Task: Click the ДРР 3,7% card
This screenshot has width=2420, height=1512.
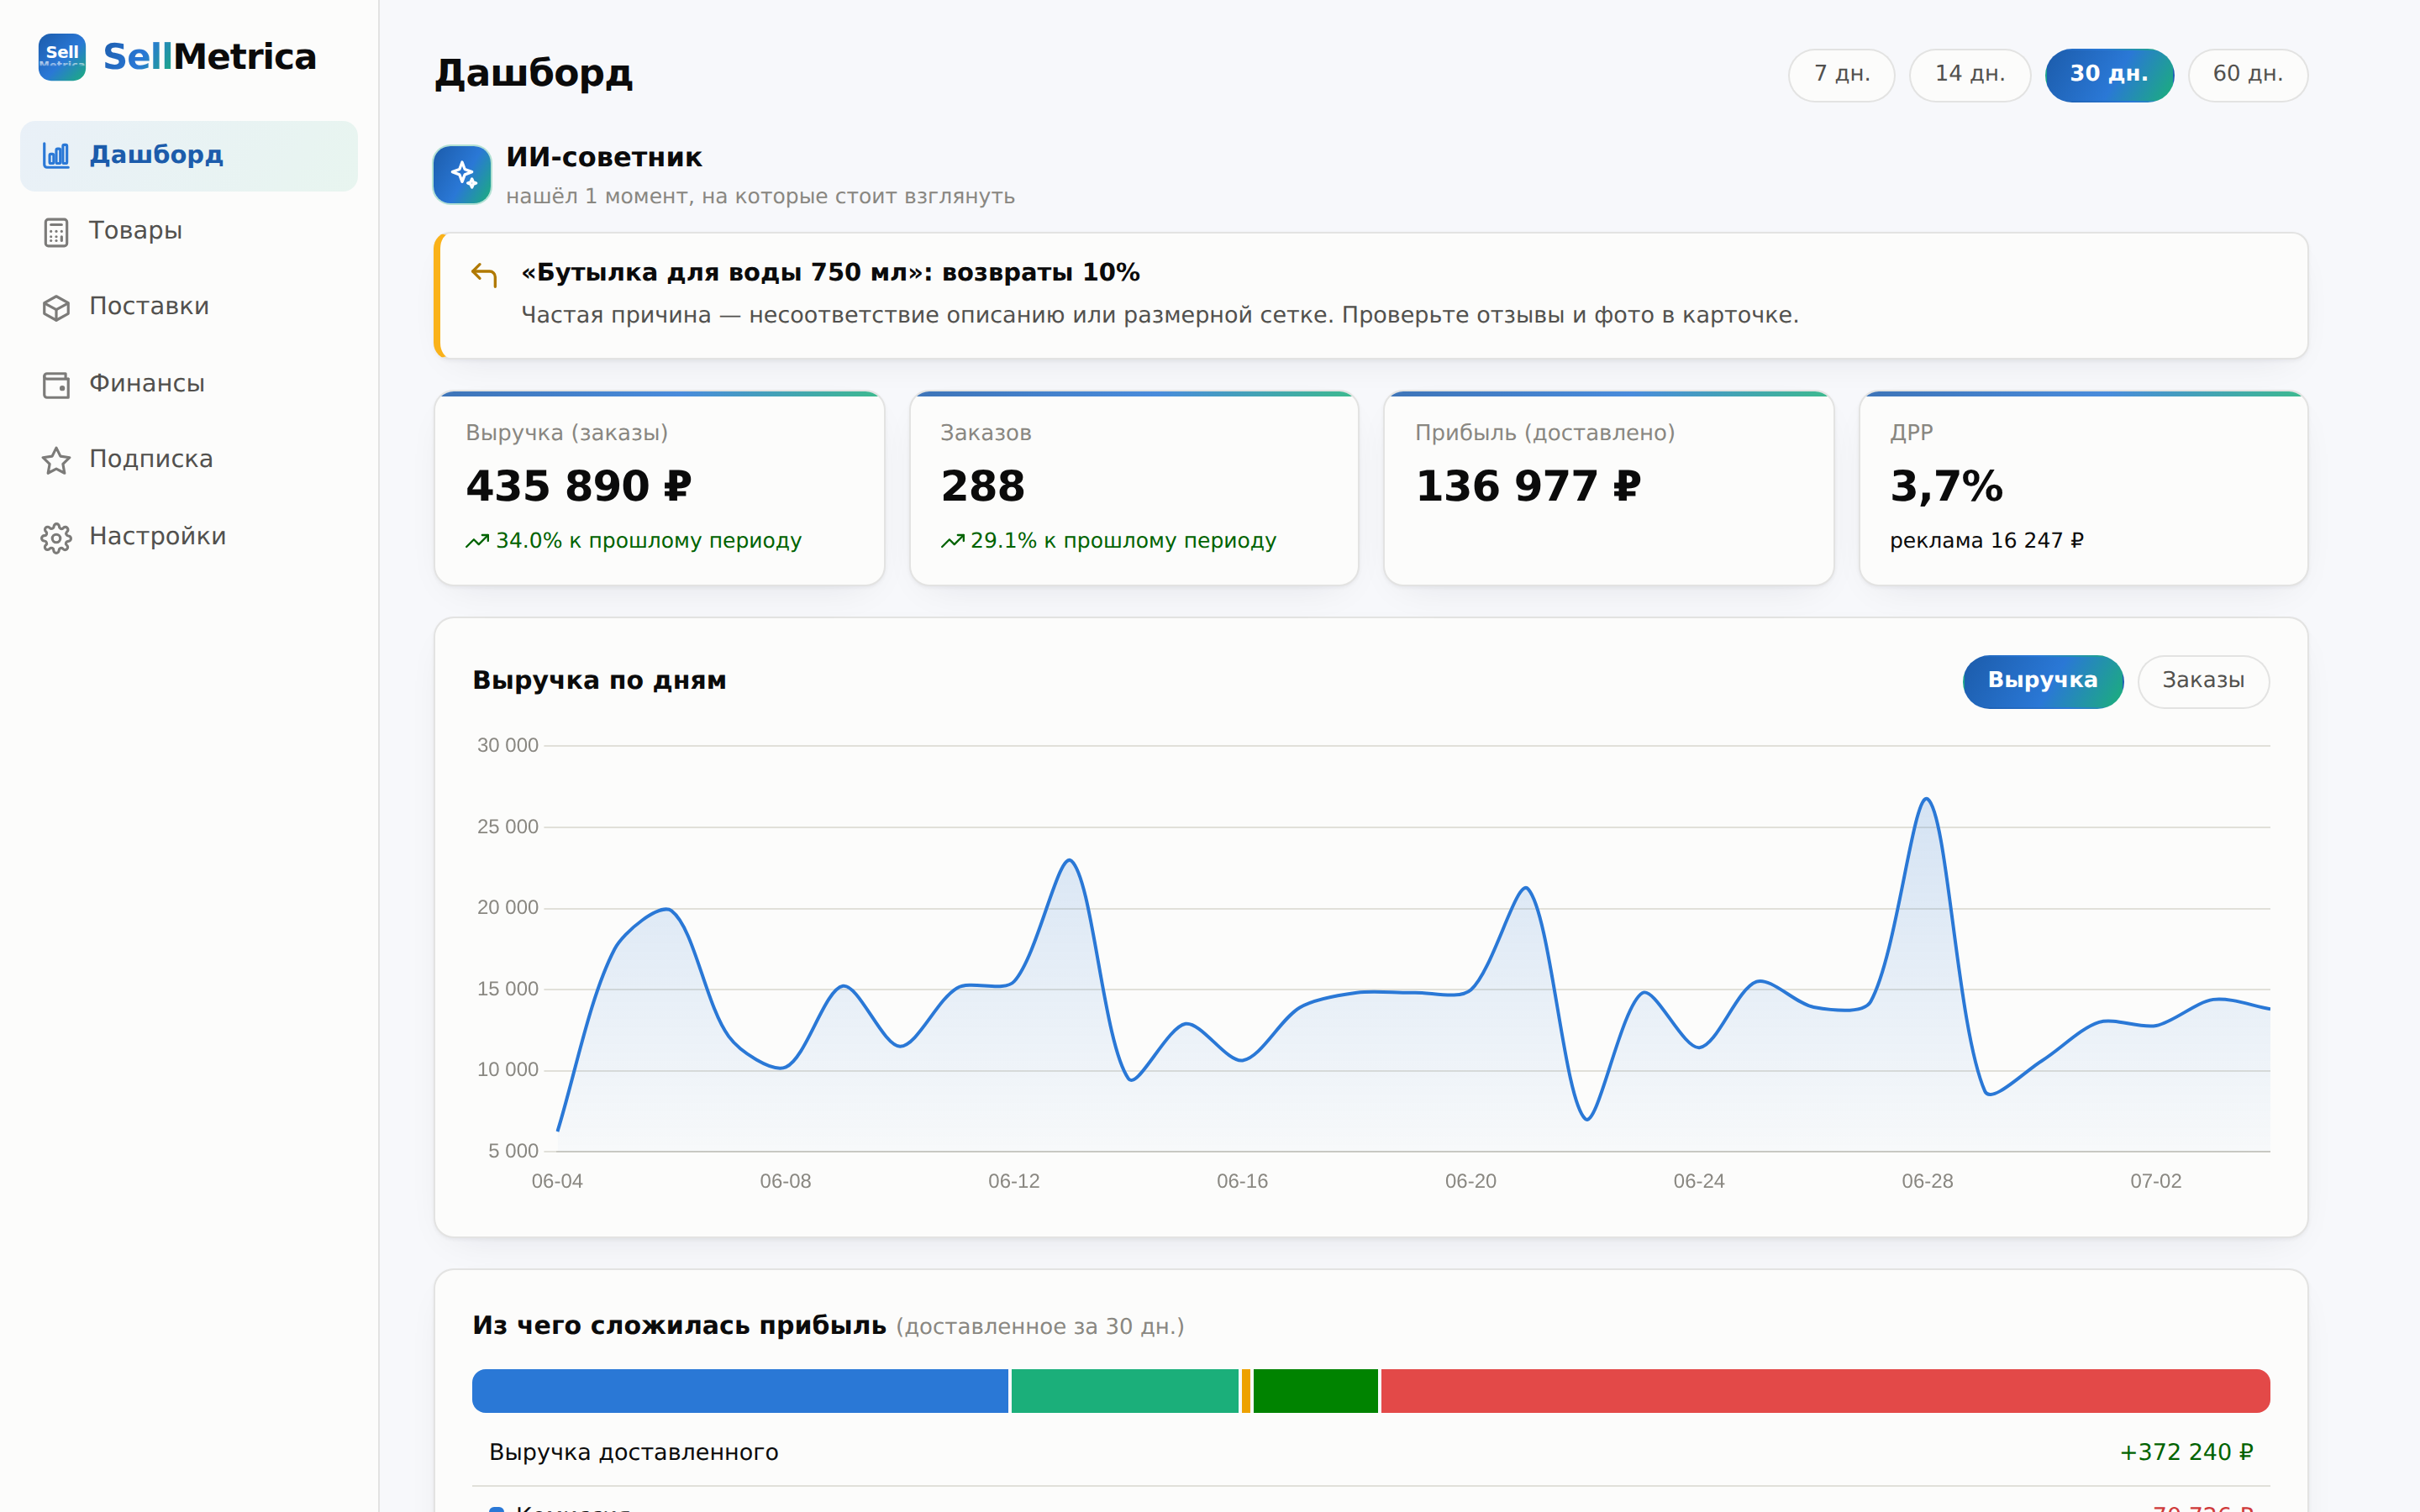Action: pyautogui.click(x=2083, y=488)
